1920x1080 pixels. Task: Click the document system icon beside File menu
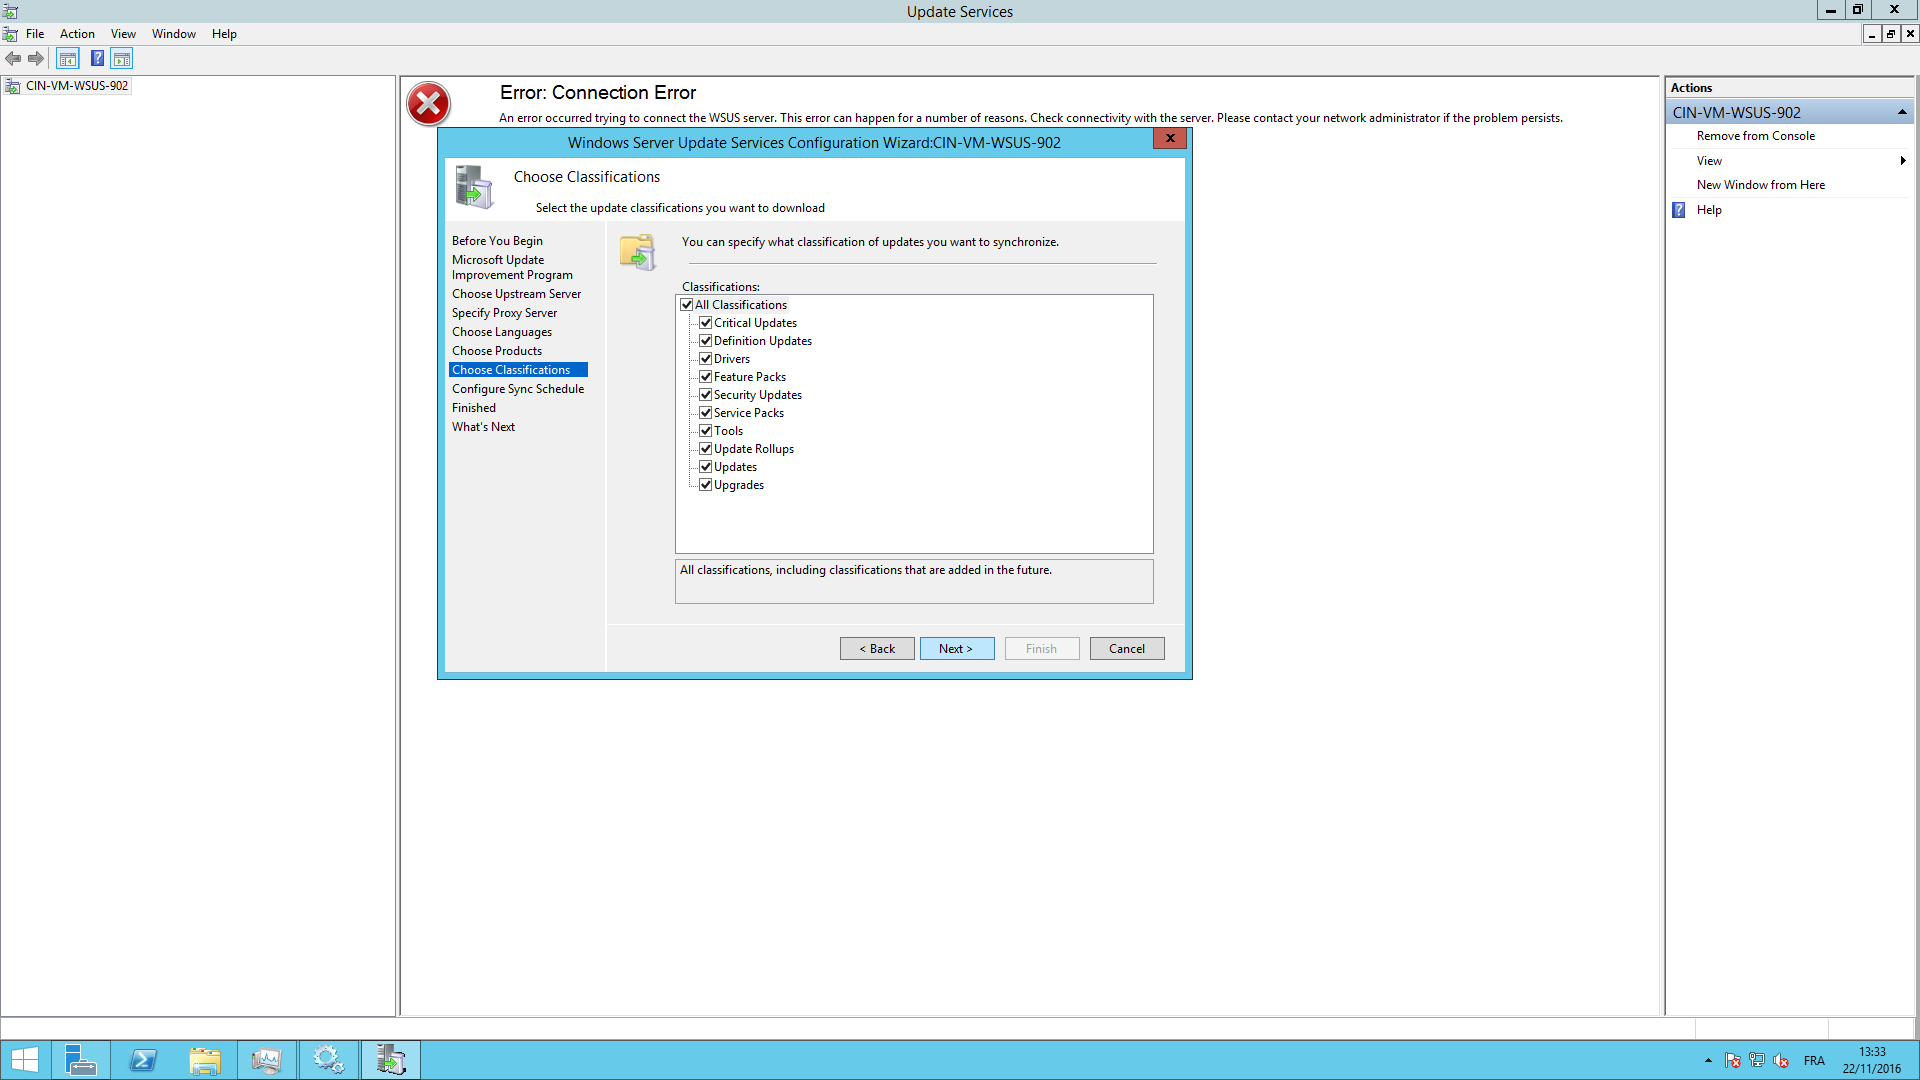coord(10,34)
